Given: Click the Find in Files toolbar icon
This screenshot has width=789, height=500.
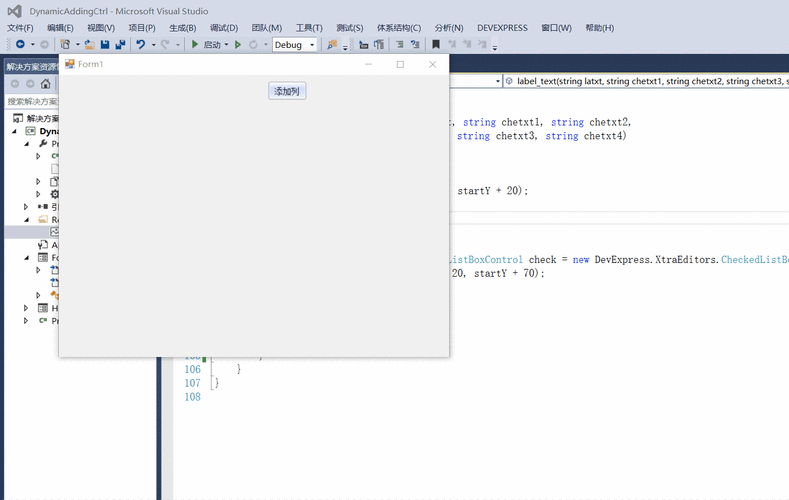Looking at the screenshot, I should point(332,44).
